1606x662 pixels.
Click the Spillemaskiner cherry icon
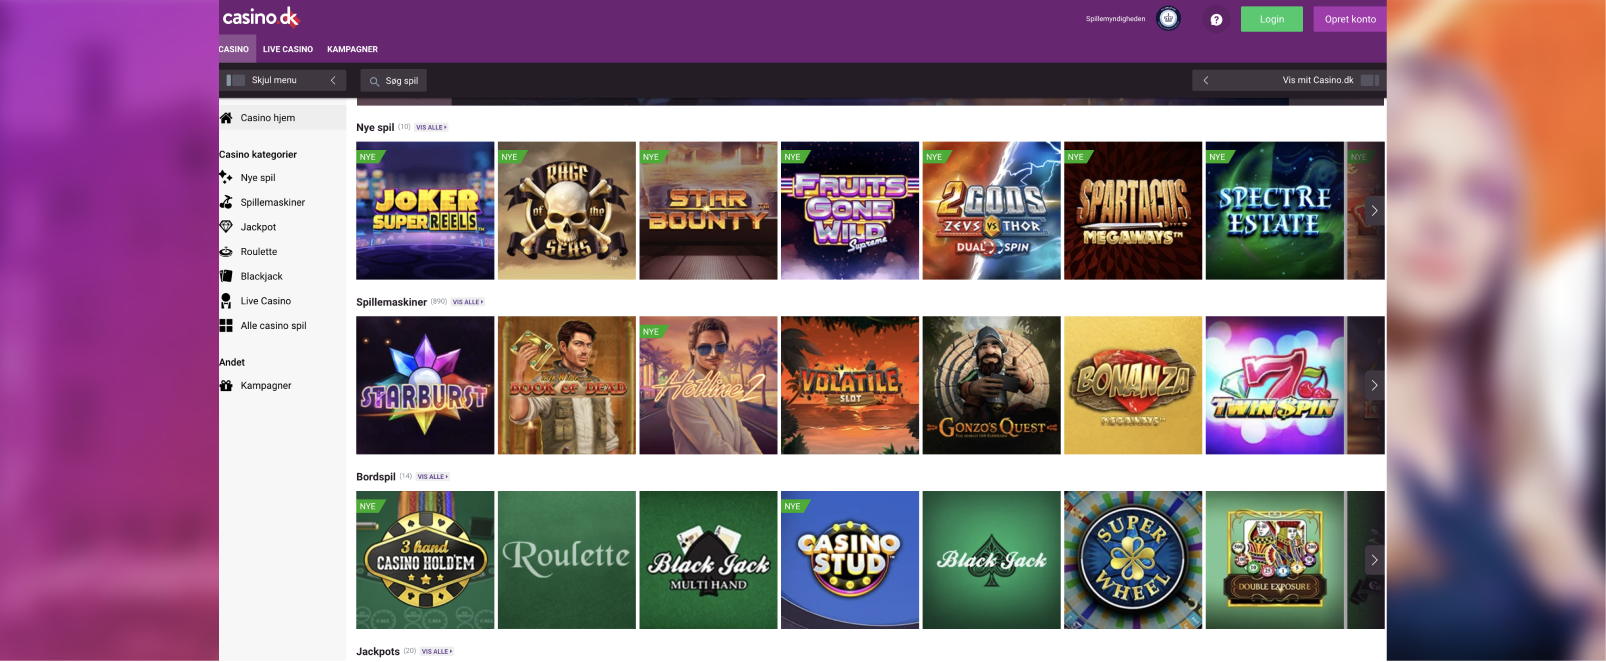(226, 202)
